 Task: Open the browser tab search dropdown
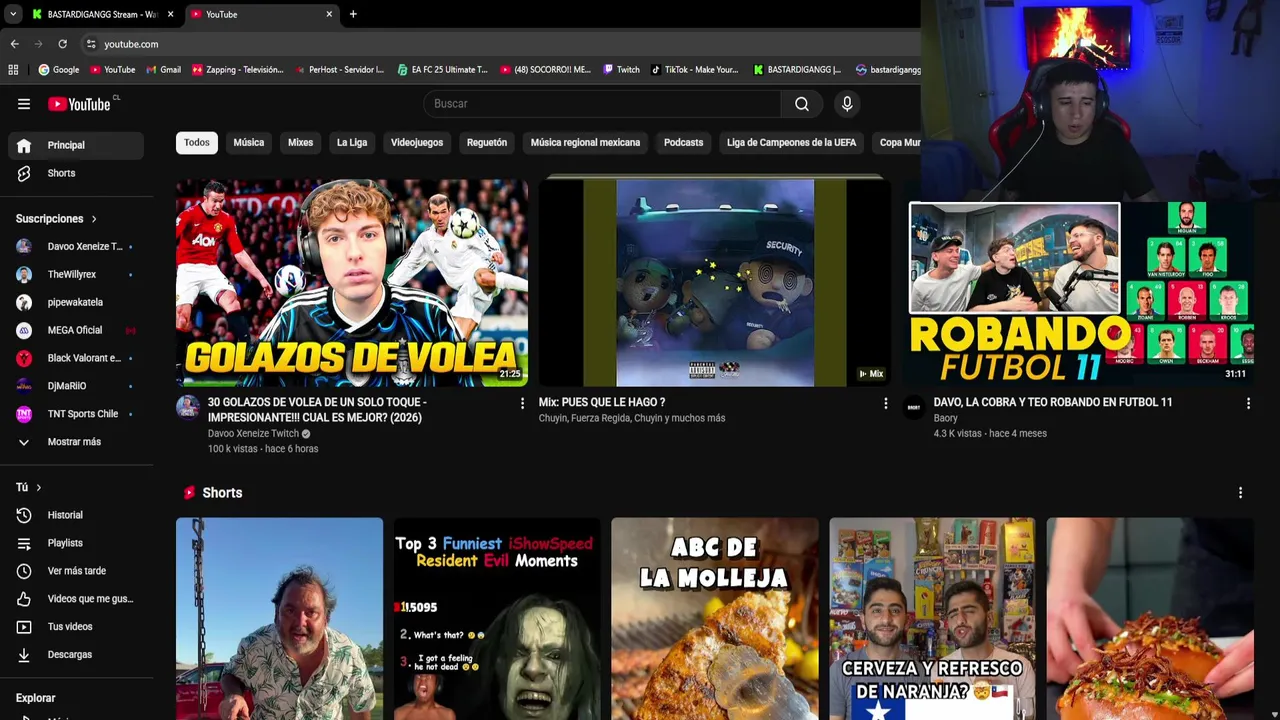click(12, 14)
